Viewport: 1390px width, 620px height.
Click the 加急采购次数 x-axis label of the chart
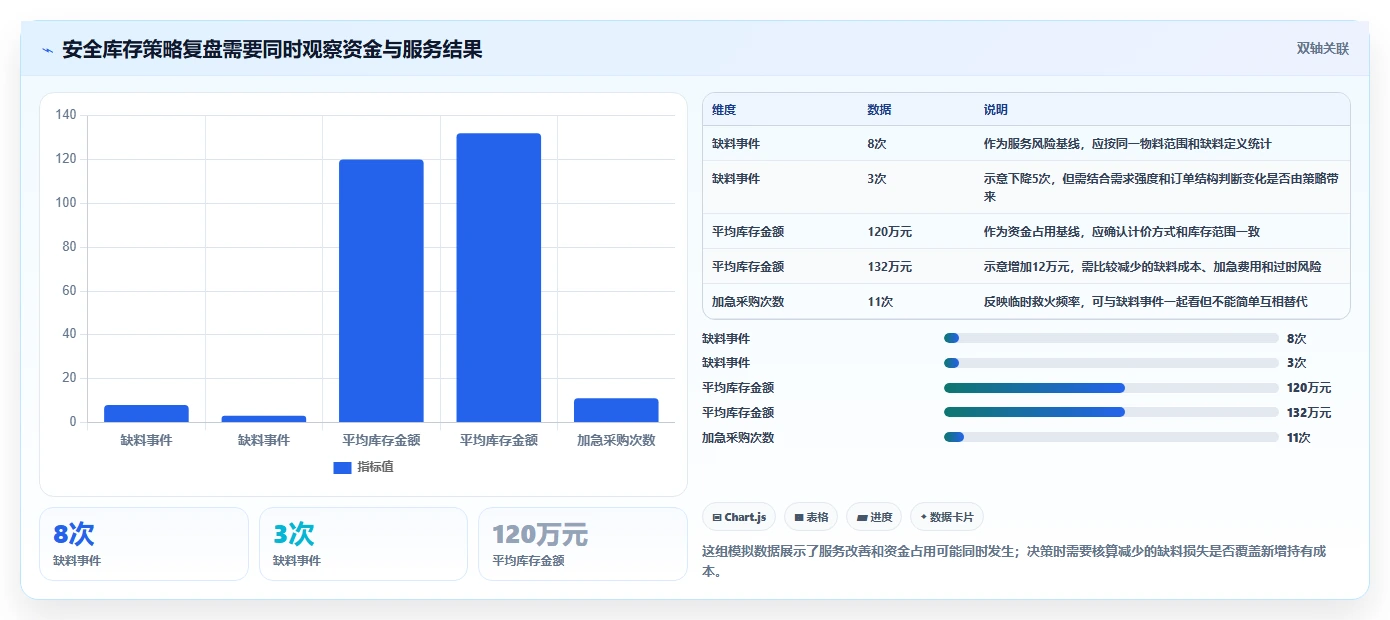(616, 440)
